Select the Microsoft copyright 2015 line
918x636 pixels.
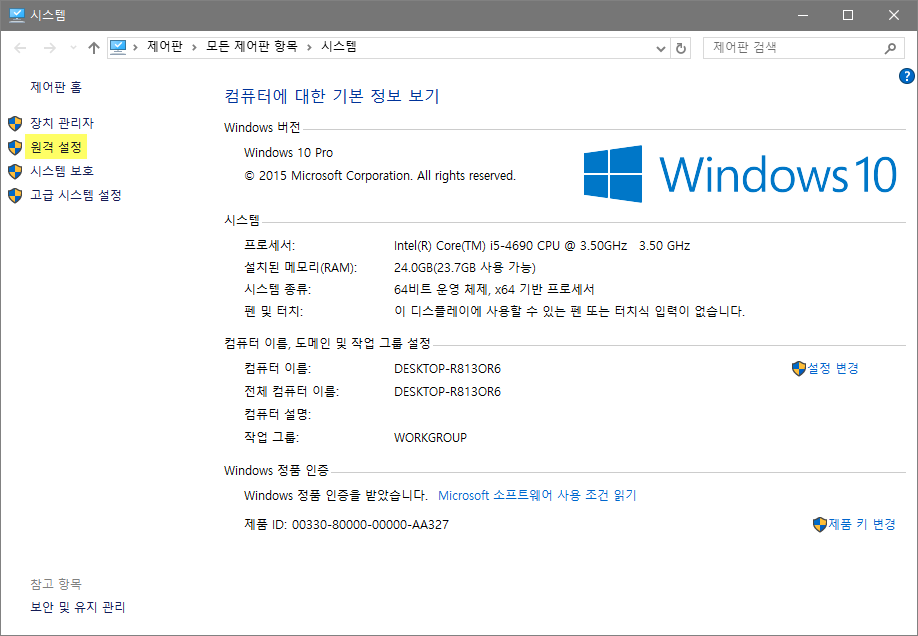[x=380, y=176]
